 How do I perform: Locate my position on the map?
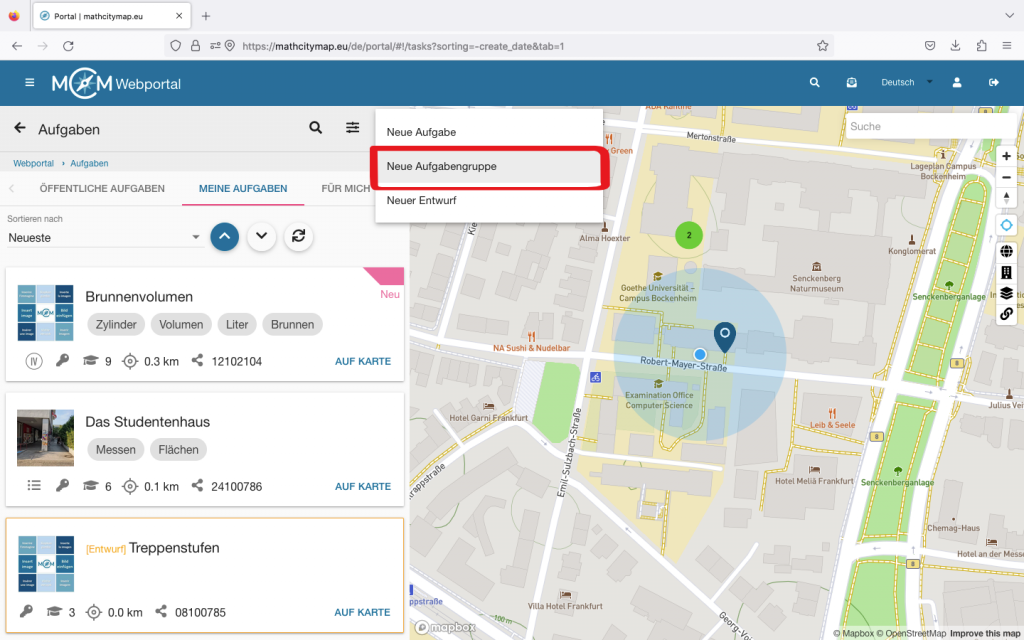(1007, 225)
